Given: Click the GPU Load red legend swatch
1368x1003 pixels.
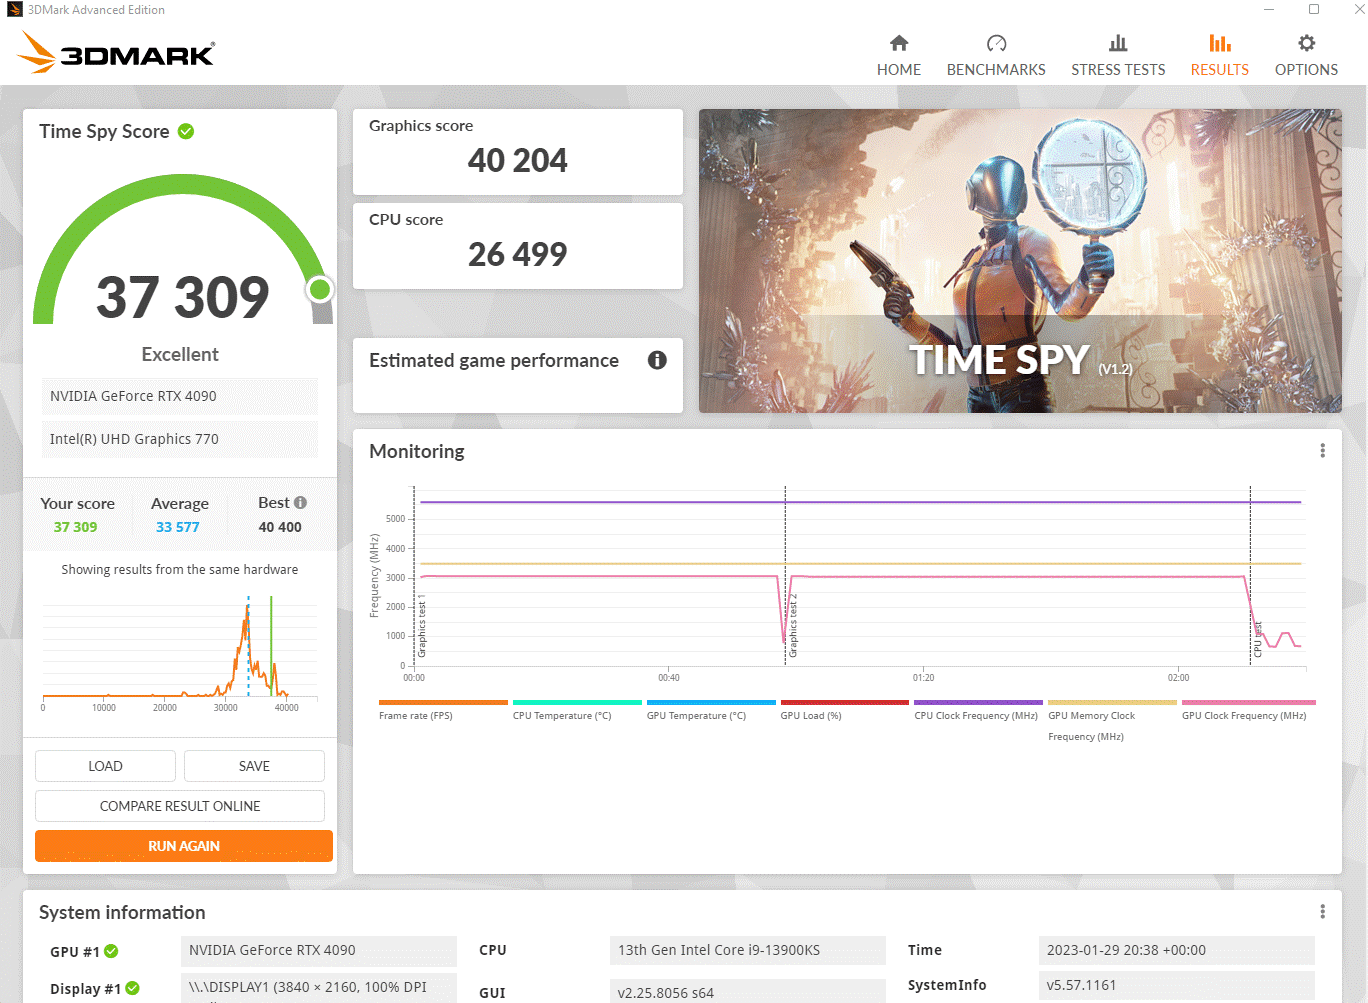Looking at the screenshot, I should 844,703.
